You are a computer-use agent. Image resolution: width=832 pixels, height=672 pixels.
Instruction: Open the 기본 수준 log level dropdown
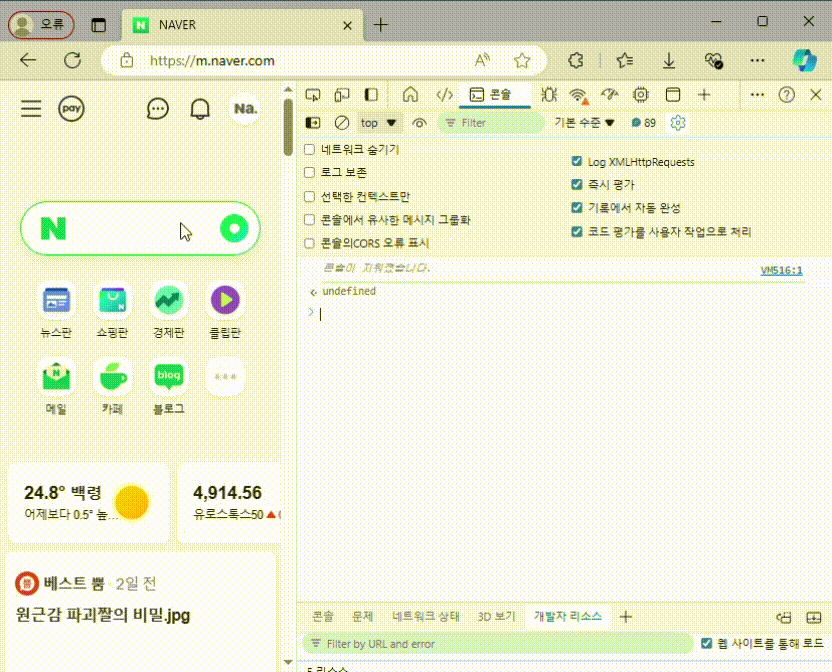coord(584,123)
